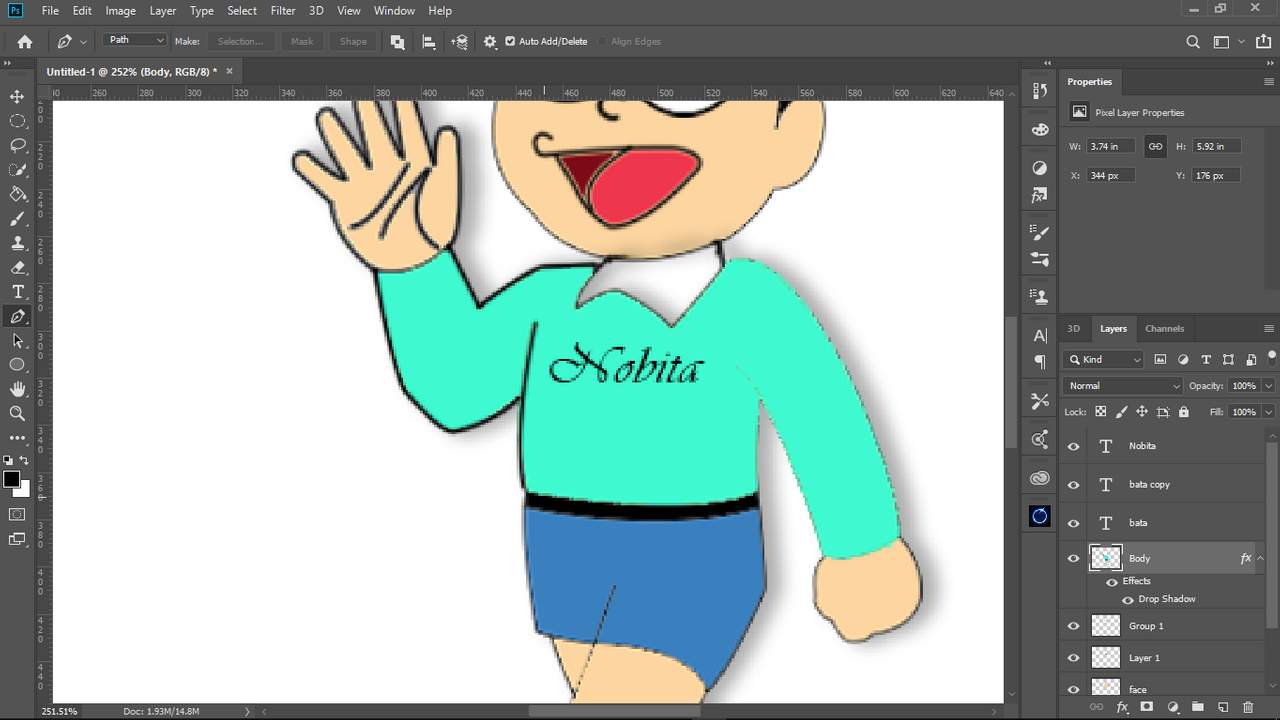
Task: Create a new layer group
Action: coord(1198,707)
